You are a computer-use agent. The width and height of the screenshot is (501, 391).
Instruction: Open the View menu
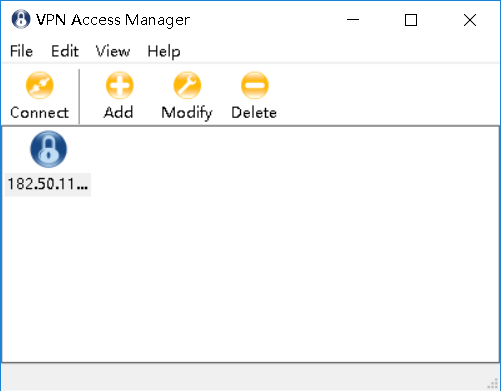(113, 51)
